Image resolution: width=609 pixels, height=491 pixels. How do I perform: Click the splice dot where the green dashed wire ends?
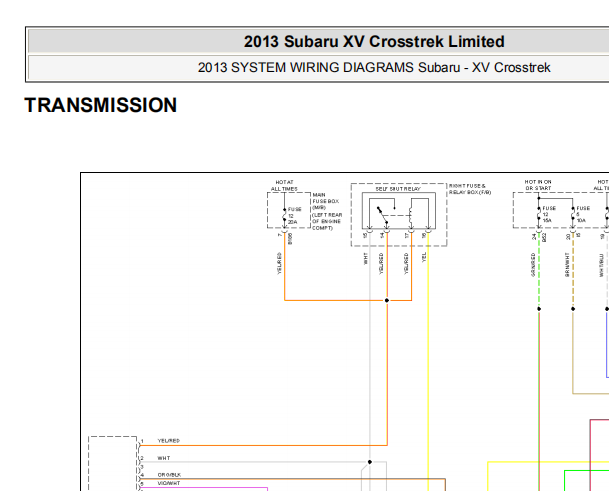[x=539, y=309]
